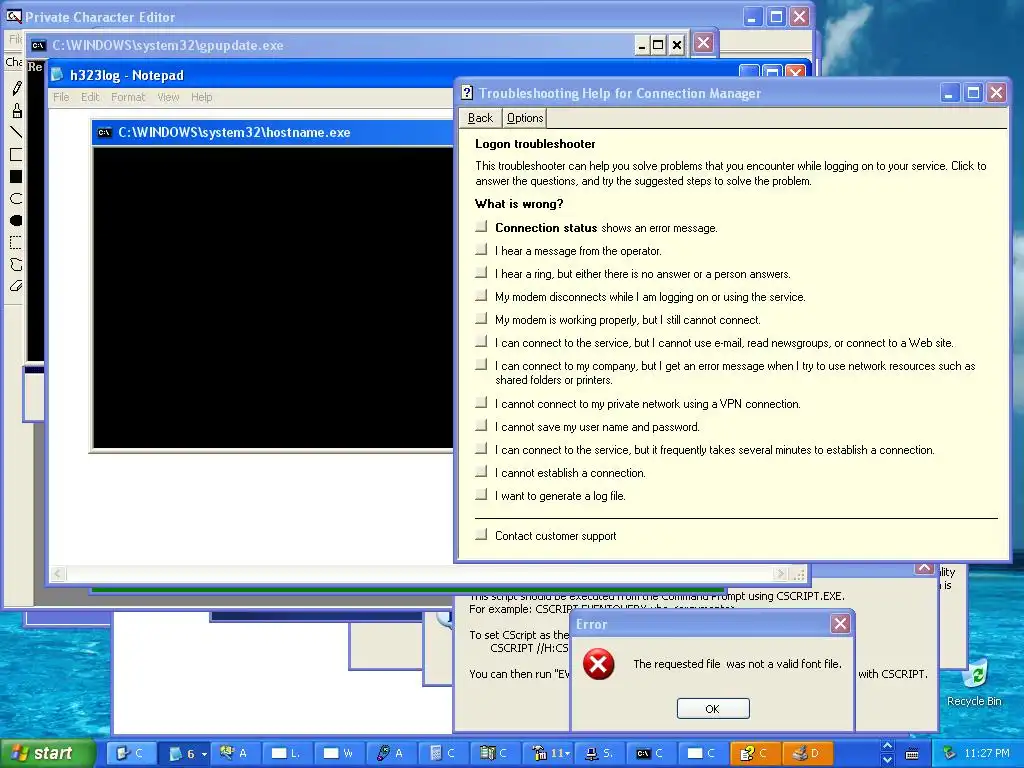1024x768 pixels.
Task: Select the Hollow Rectangle tool
Action: coord(16,155)
